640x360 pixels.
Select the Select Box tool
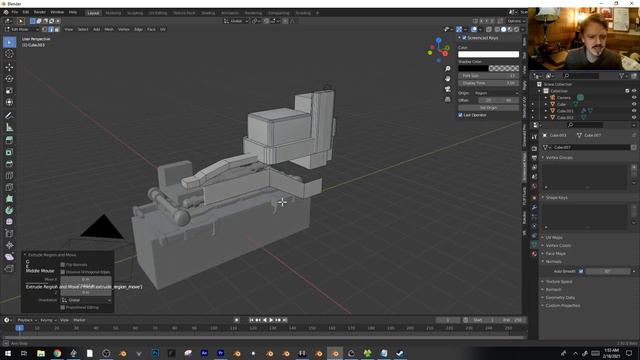tap(9, 42)
